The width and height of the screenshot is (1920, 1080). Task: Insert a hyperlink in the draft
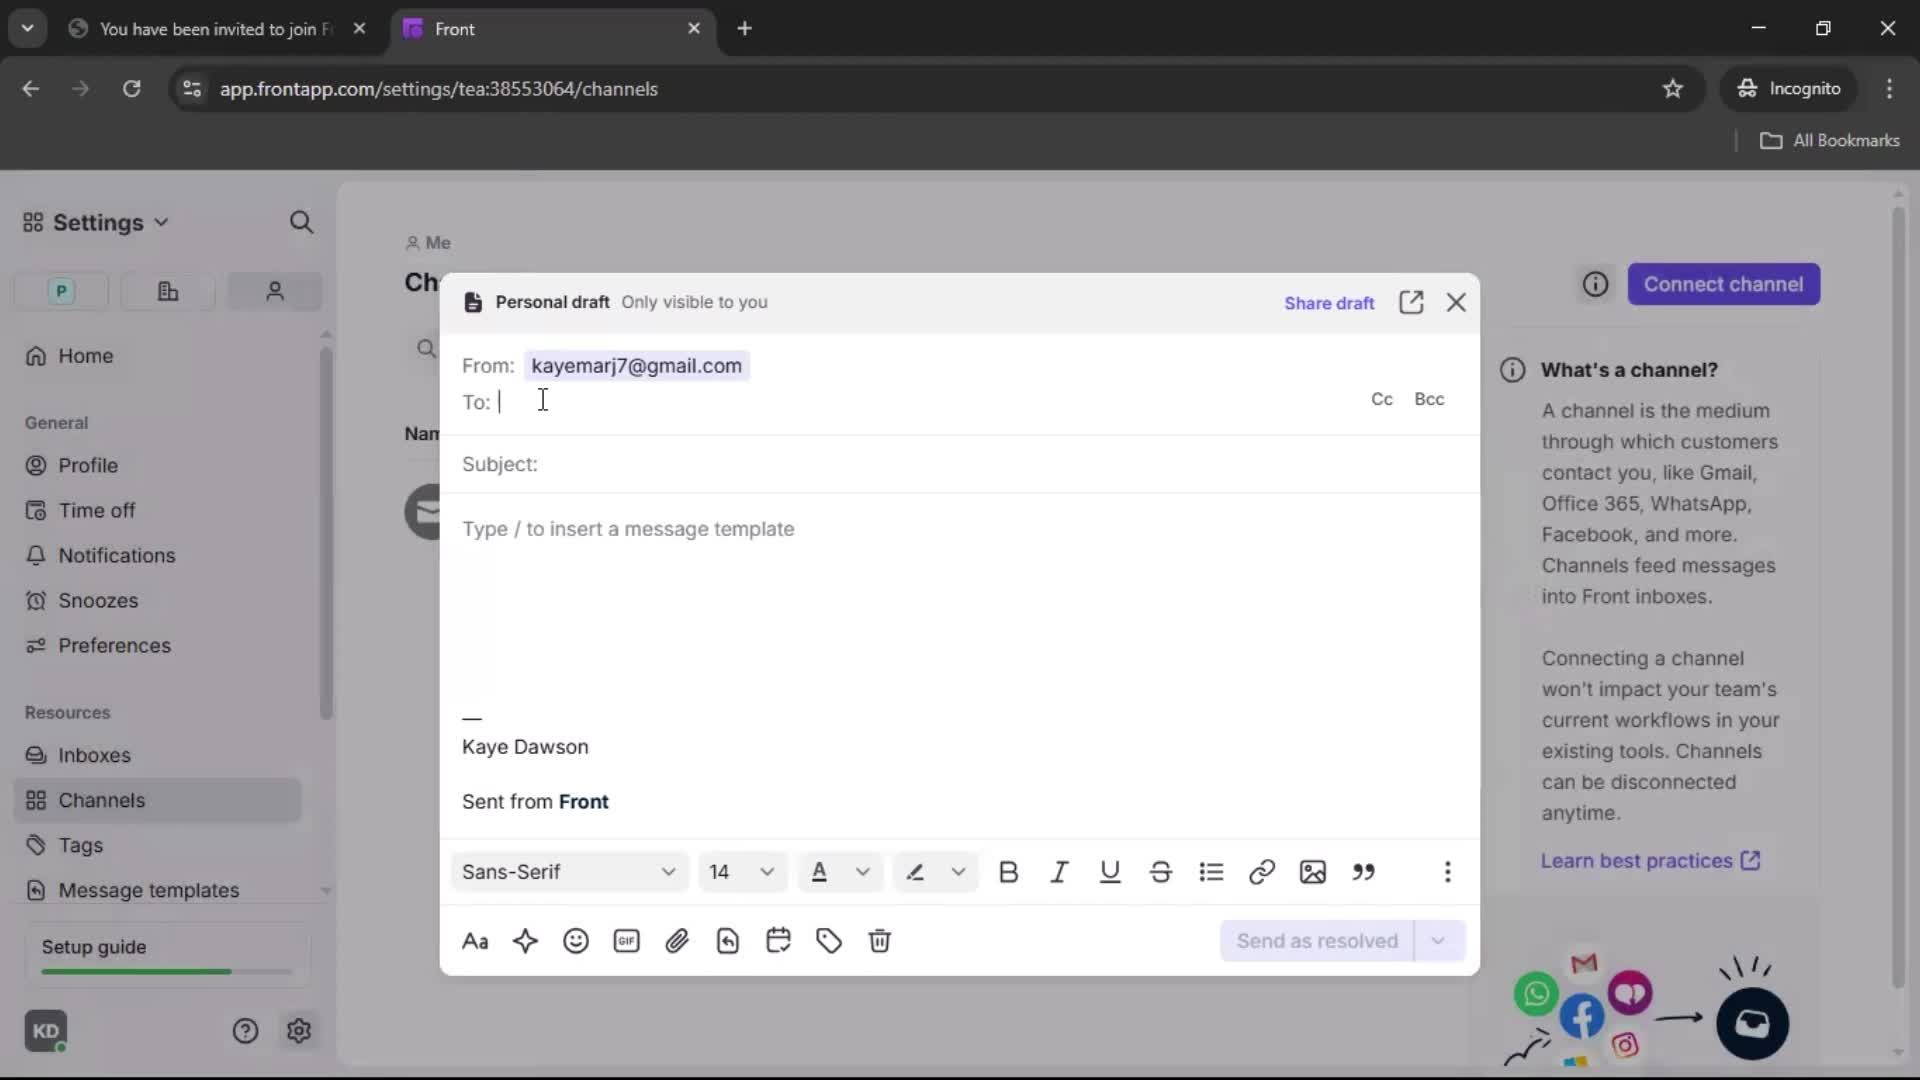[1262, 872]
